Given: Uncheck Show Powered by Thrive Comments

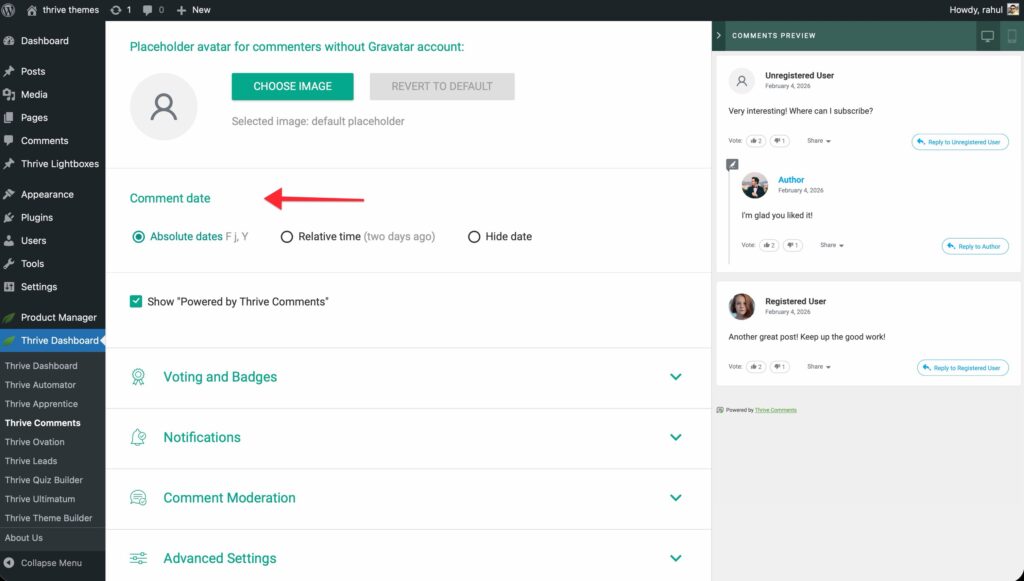Looking at the screenshot, I should [136, 301].
